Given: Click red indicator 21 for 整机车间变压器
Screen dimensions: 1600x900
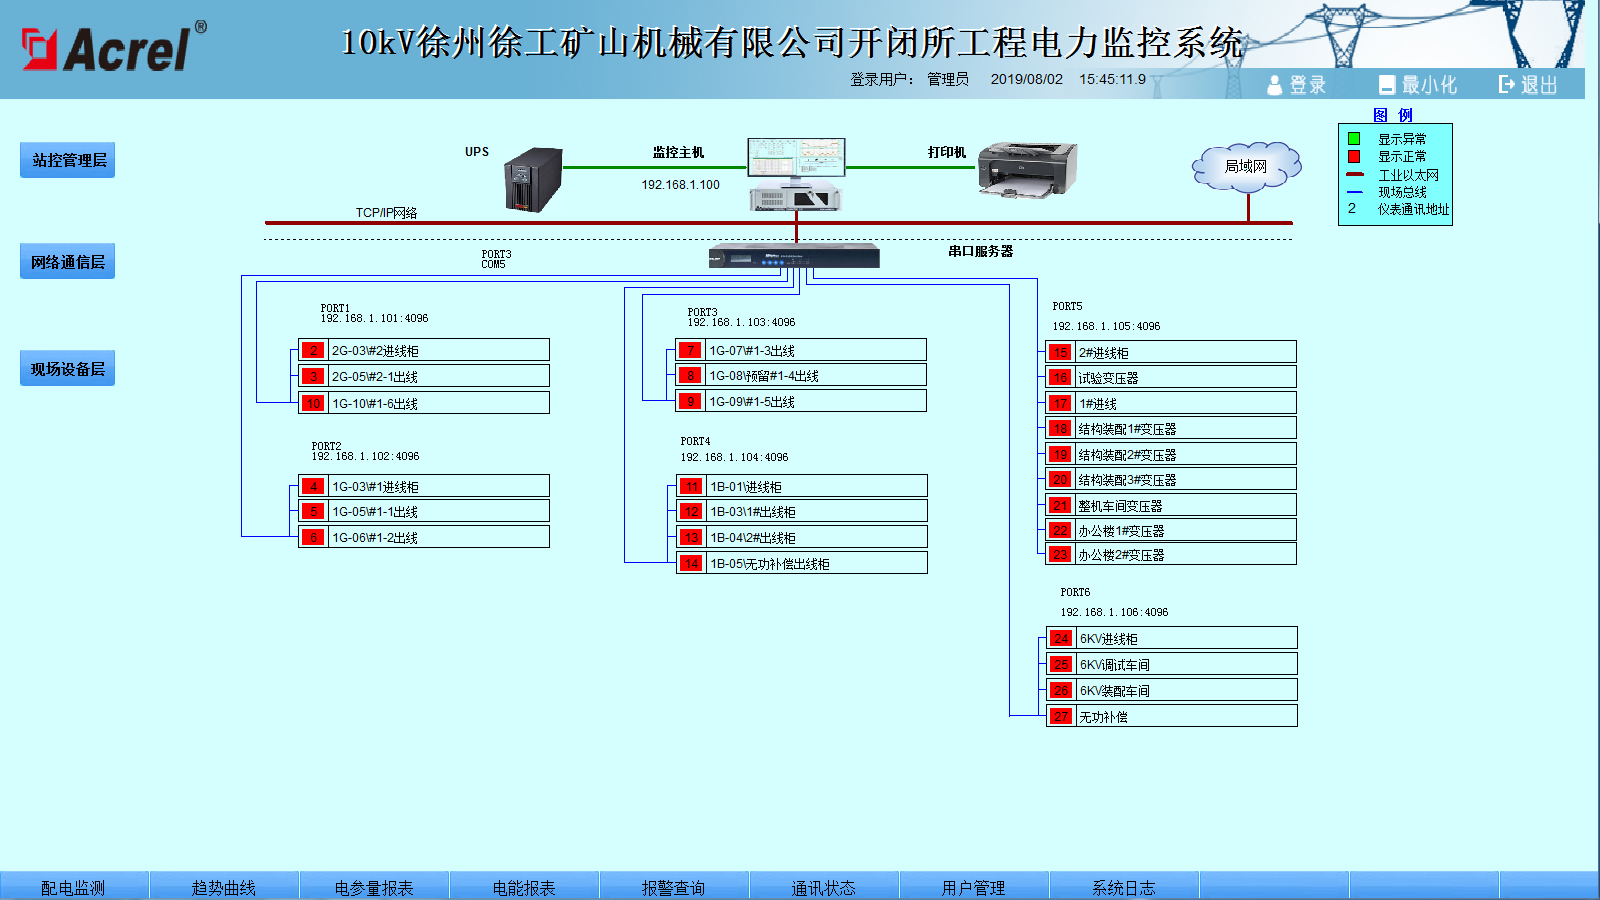Looking at the screenshot, I should (x=1060, y=505).
